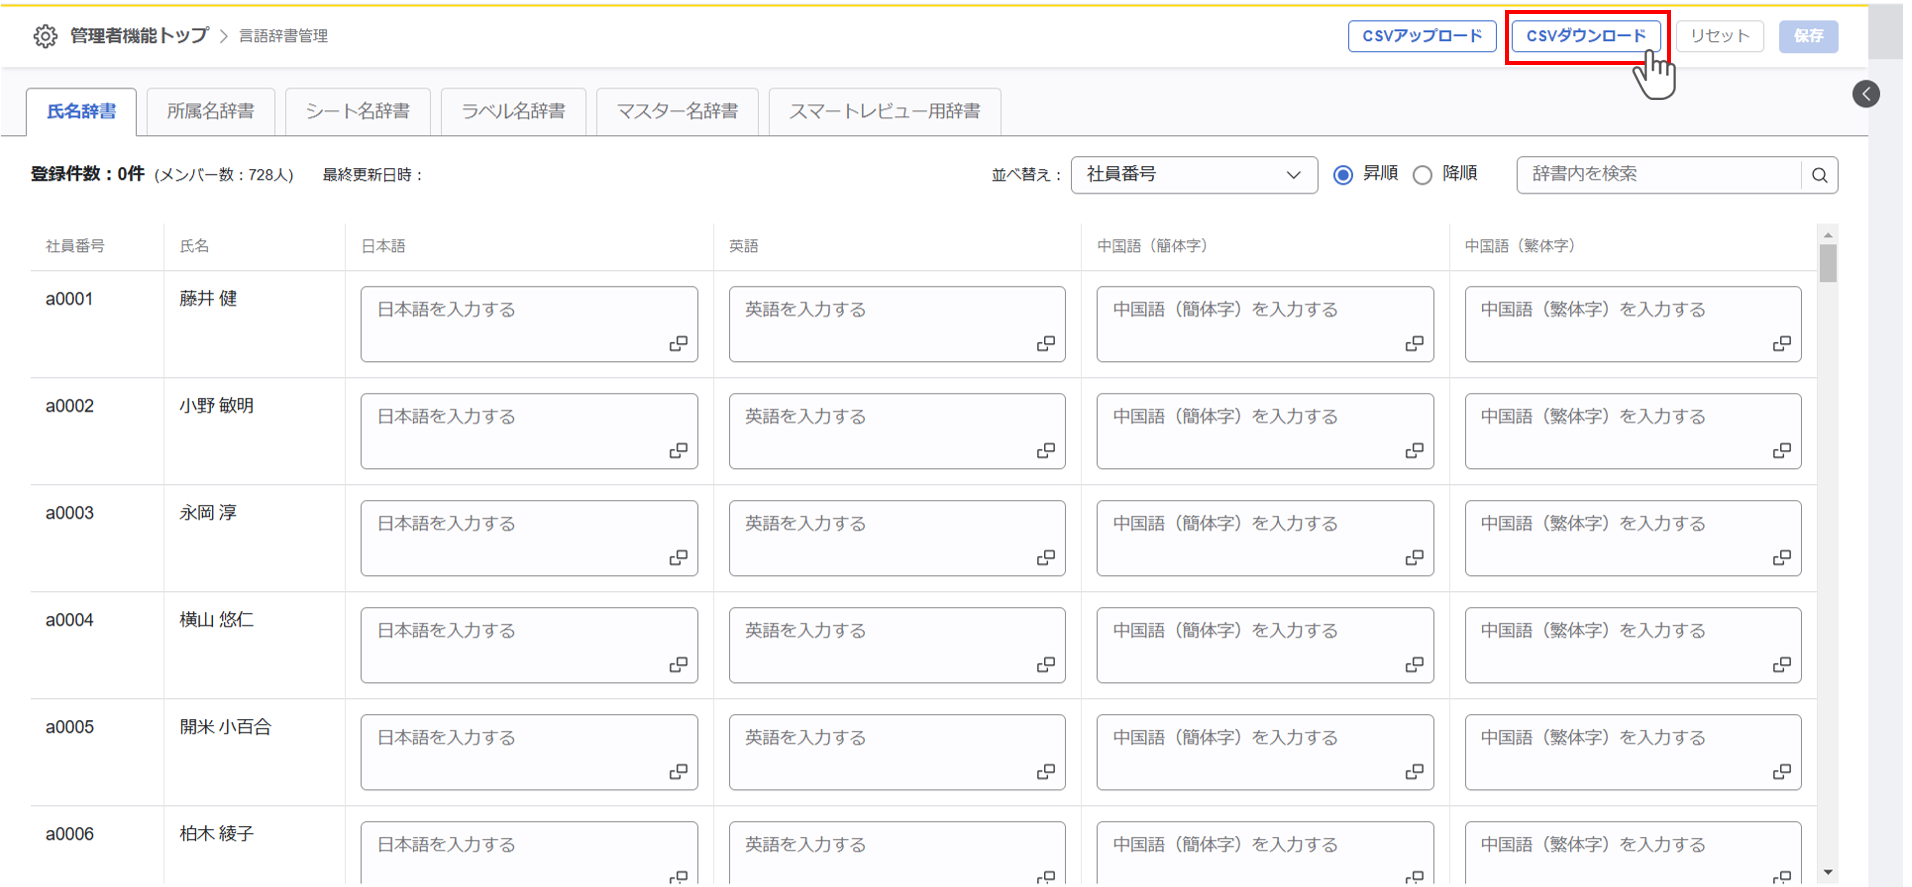Screen dimensions: 1912x887
Task: Click the 社員番号 column header
Action: pos(75,246)
